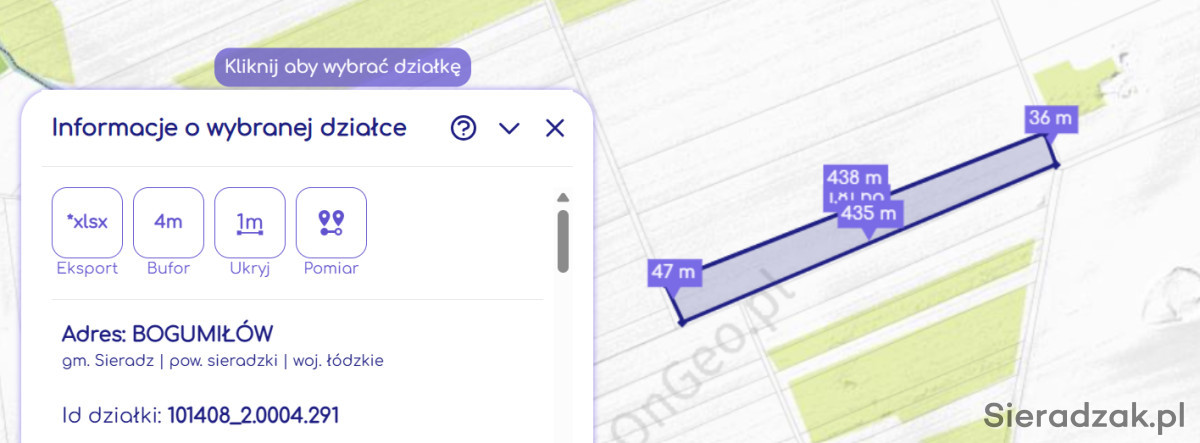Click the 435 m dimension label
Screen dimensions: 1200x443
pyautogui.click(x=868, y=212)
